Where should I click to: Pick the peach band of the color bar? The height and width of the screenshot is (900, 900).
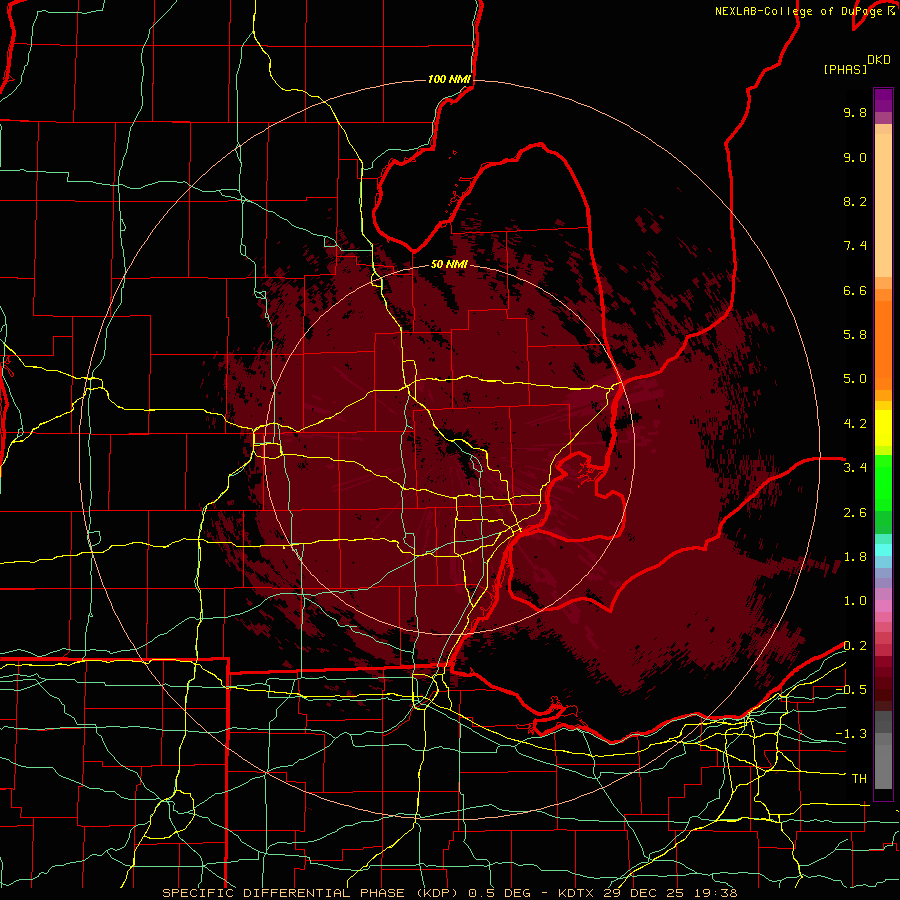[883, 205]
